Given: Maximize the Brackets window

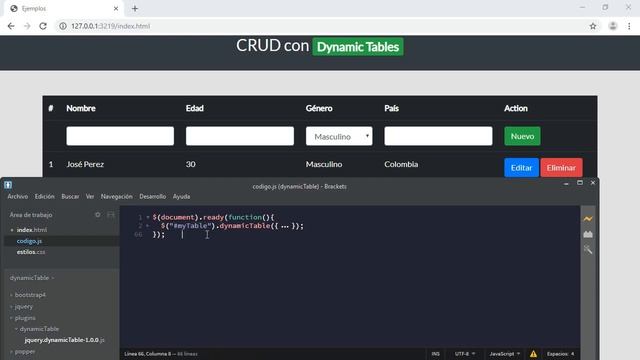Looking at the screenshot, I should click(580, 183).
